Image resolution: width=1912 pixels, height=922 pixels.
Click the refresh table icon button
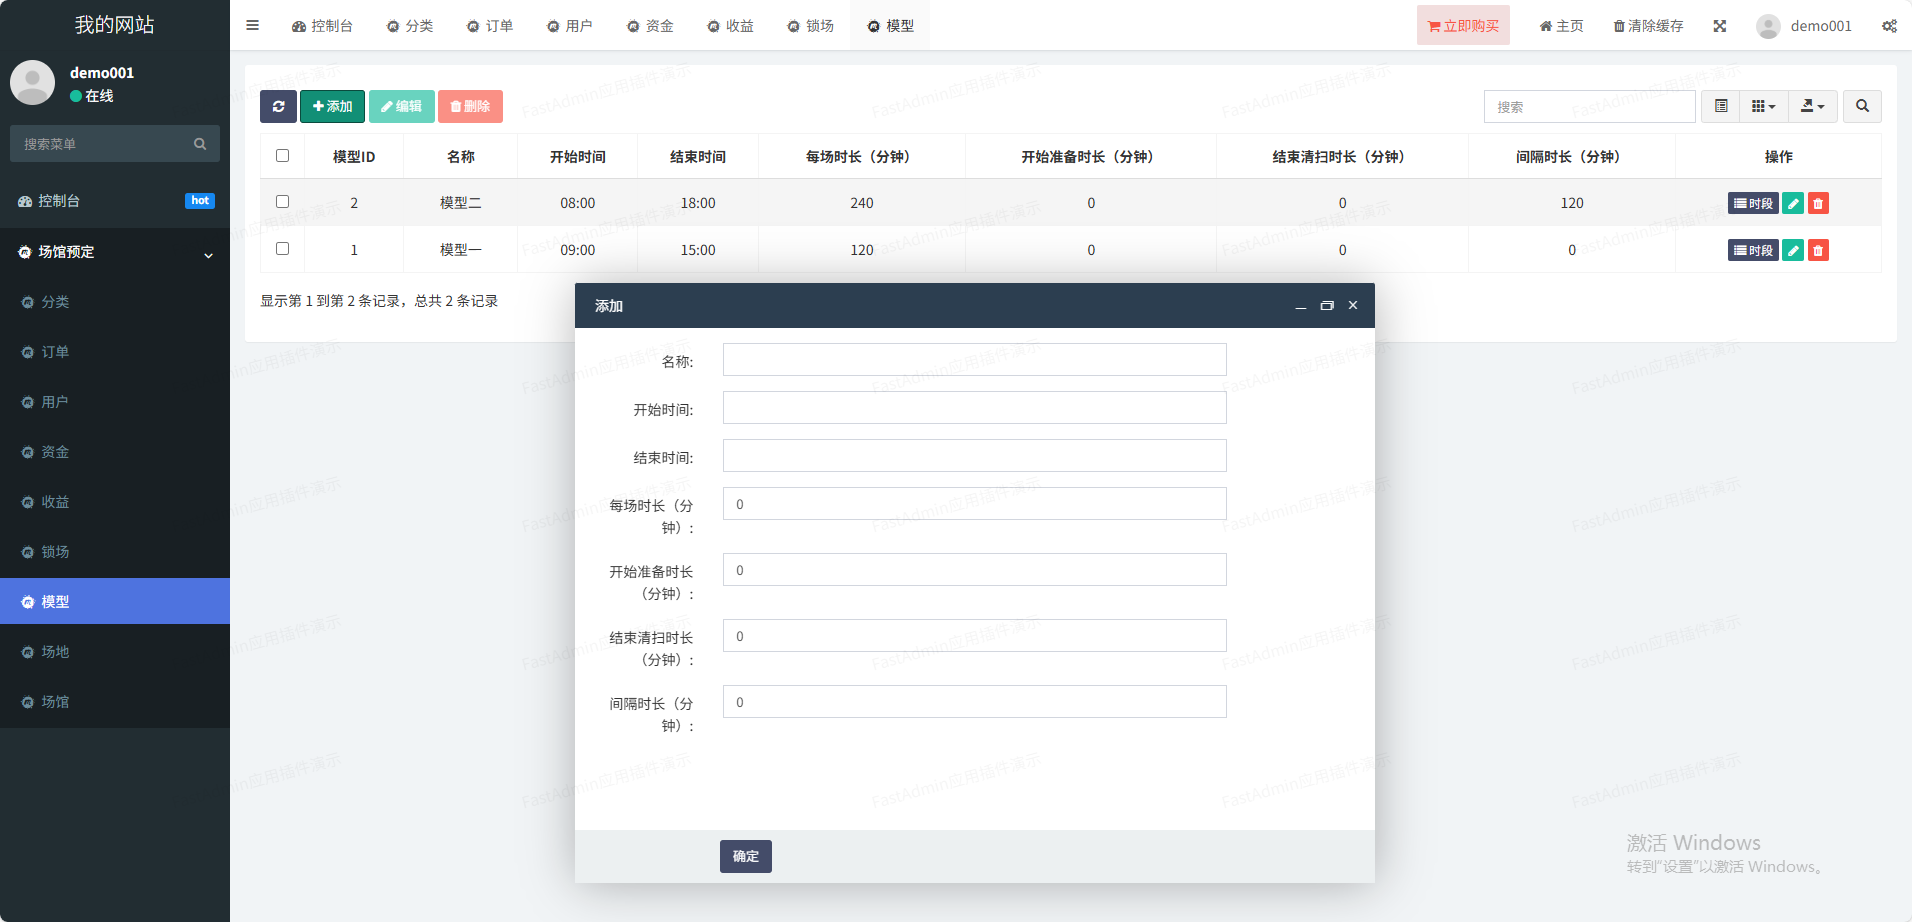pyautogui.click(x=278, y=106)
